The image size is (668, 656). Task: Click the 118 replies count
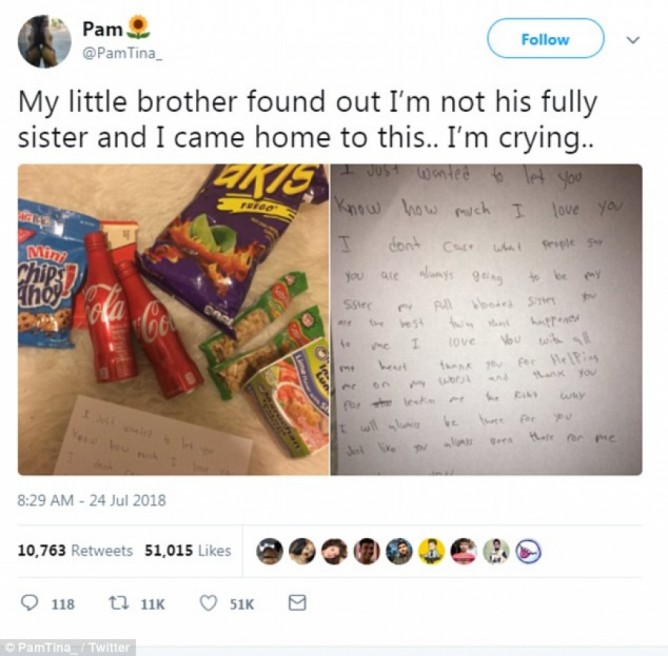[63, 604]
